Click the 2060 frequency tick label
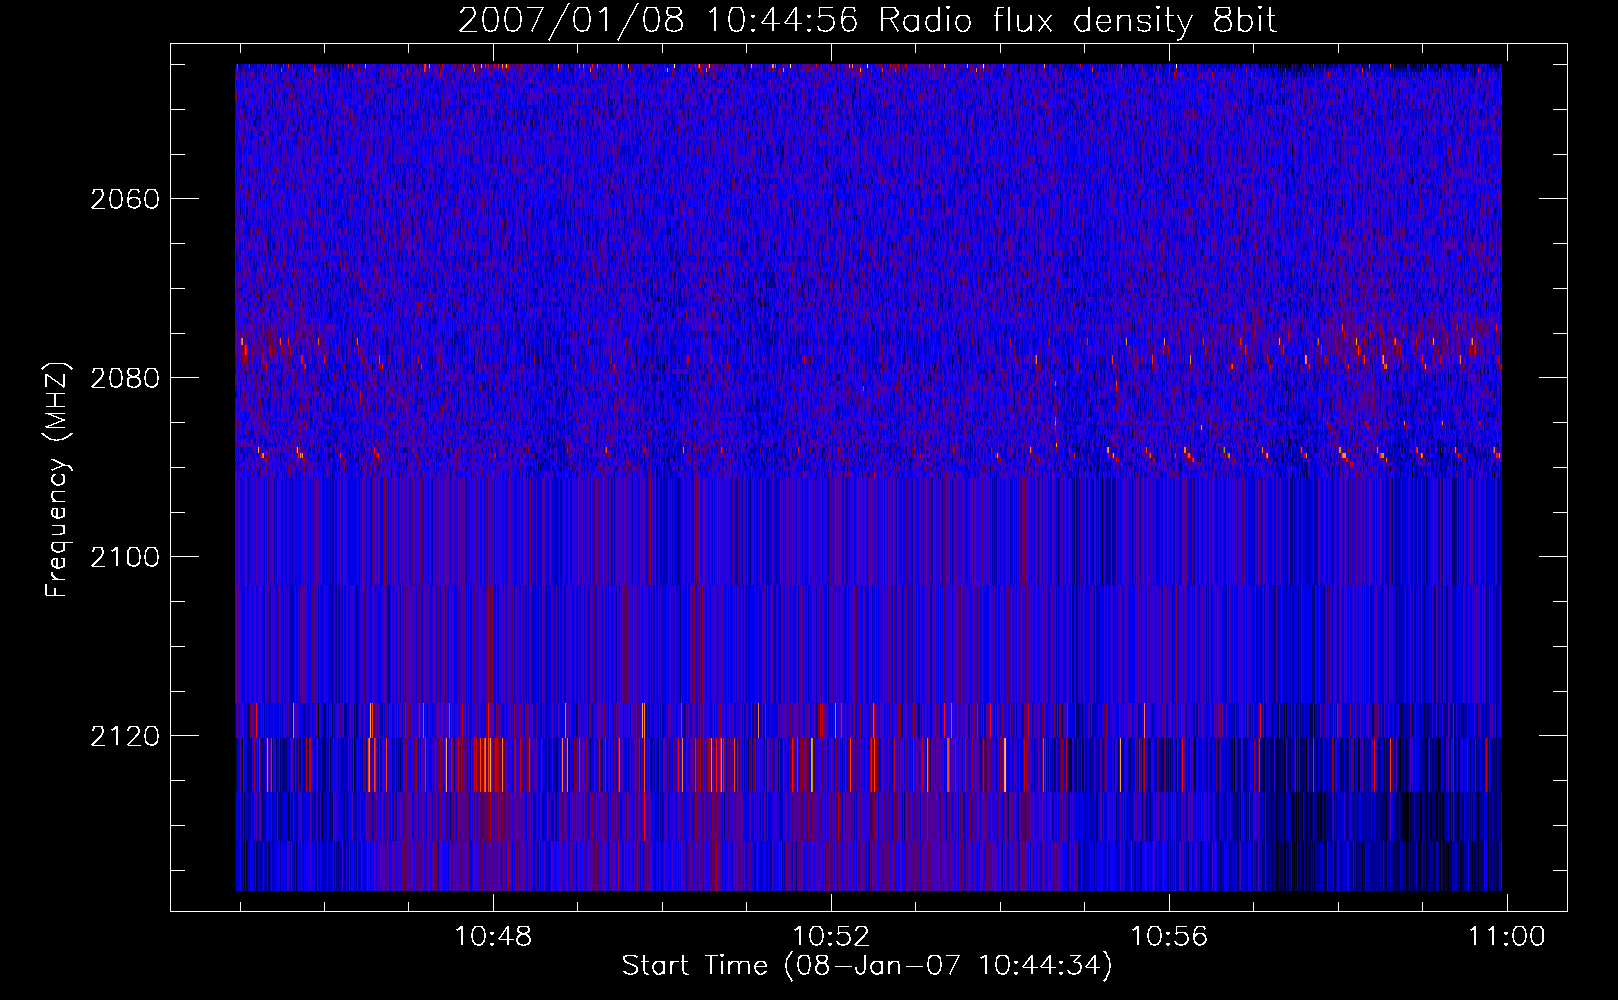Image resolution: width=1618 pixels, height=1000 pixels. tap(125, 199)
